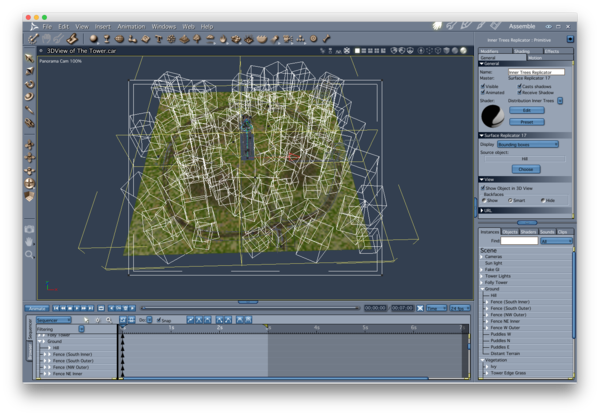This screenshot has width=600, height=416.
Task: Open the Shader Distribution Inner Trees dropdown
Action: coord(560,101)
